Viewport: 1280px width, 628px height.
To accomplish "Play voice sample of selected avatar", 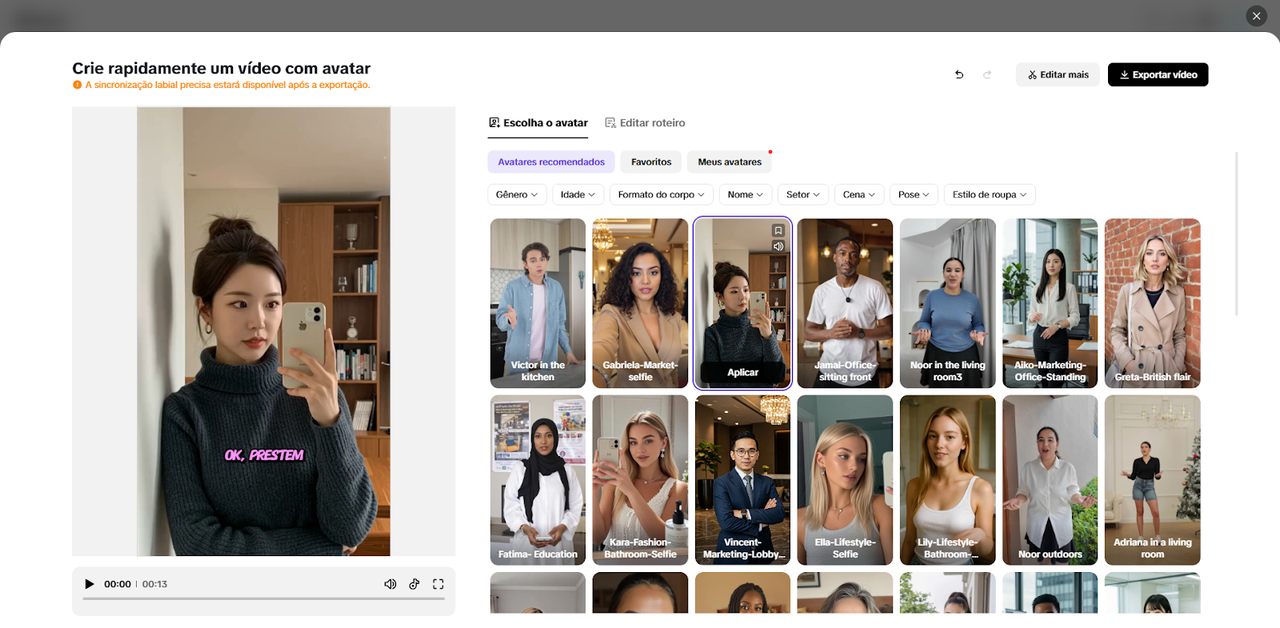I will 778,246.
